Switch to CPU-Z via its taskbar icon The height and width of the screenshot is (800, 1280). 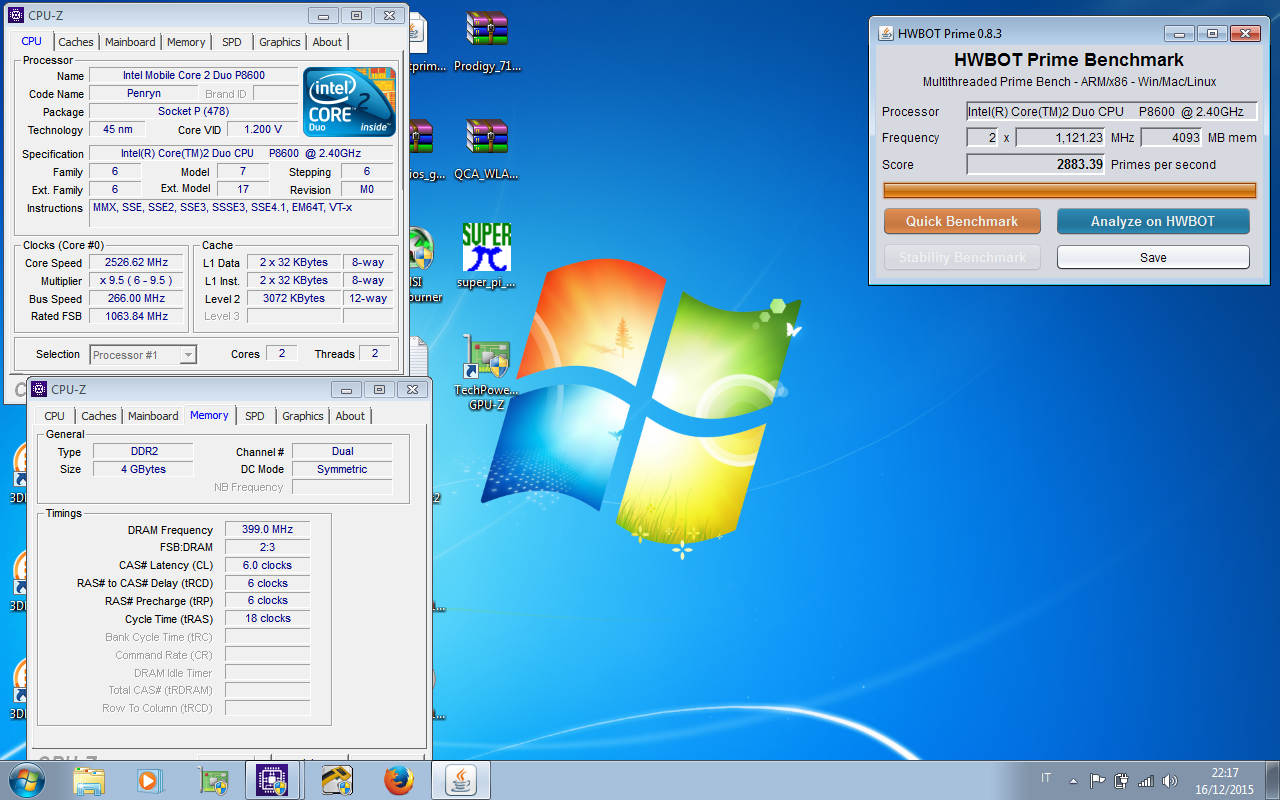tap(273, 780)
